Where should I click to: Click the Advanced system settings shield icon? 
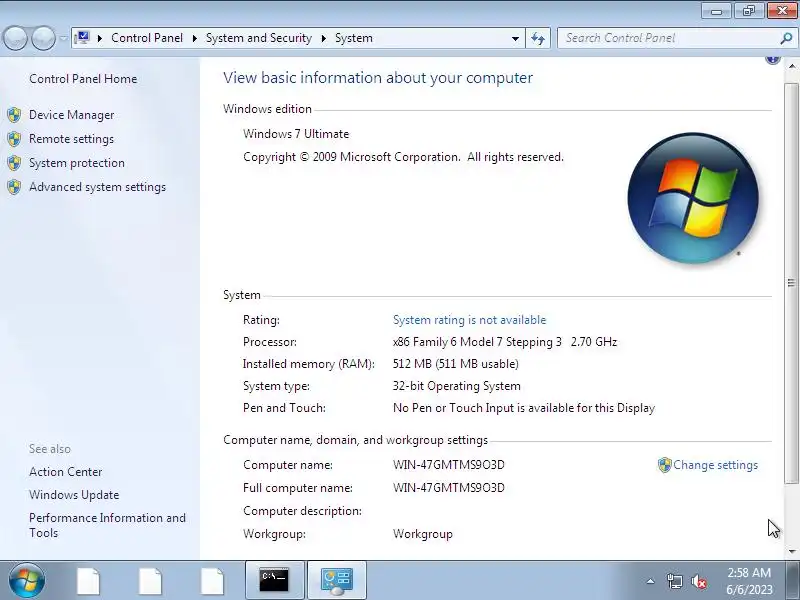14,187
